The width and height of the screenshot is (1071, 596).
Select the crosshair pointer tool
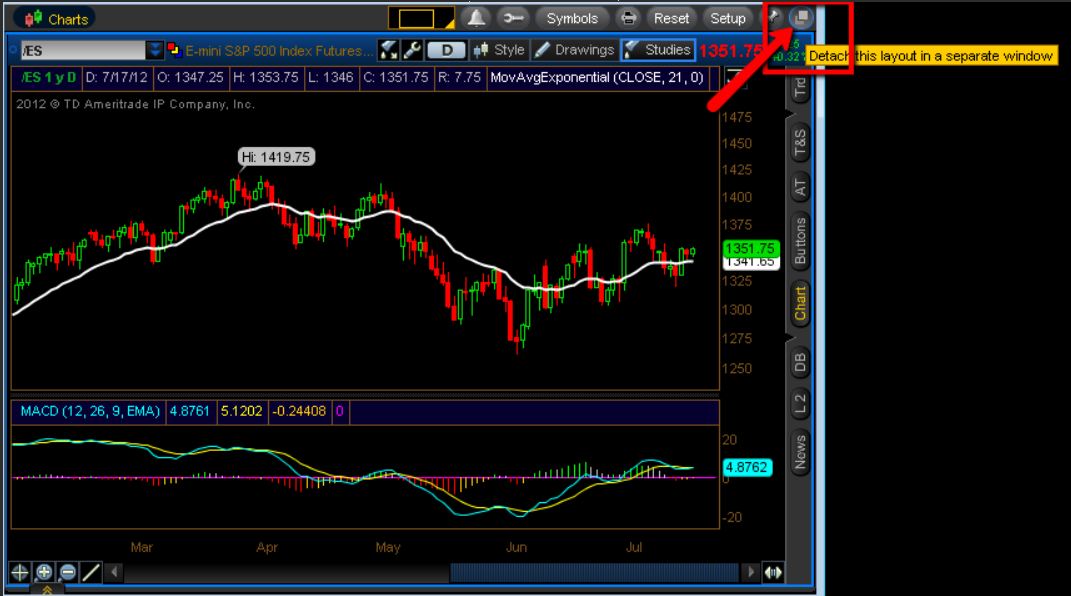tap(20, 572)
